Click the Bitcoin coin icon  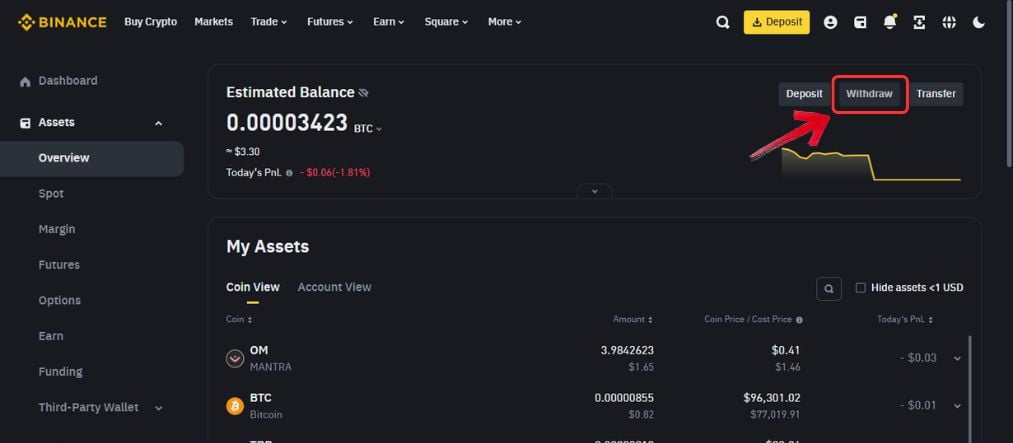tap(235, 406)
